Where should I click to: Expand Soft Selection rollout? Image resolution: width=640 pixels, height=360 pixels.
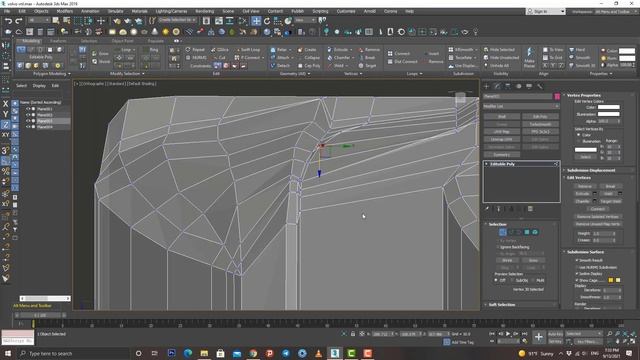(x=502, y=304)
